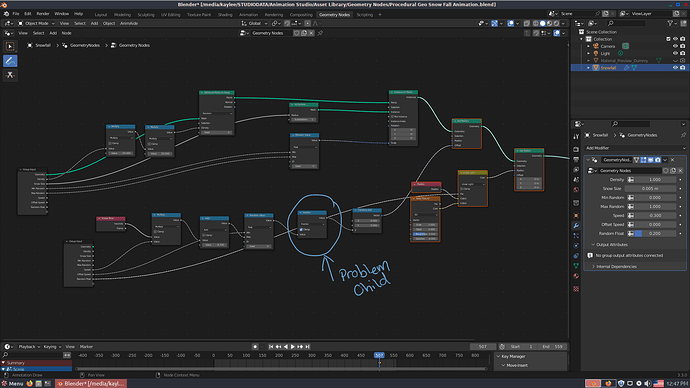Open the Playback dropdown in timeline
This screenshot has height=388, width=690.
(x=29, y=347)
